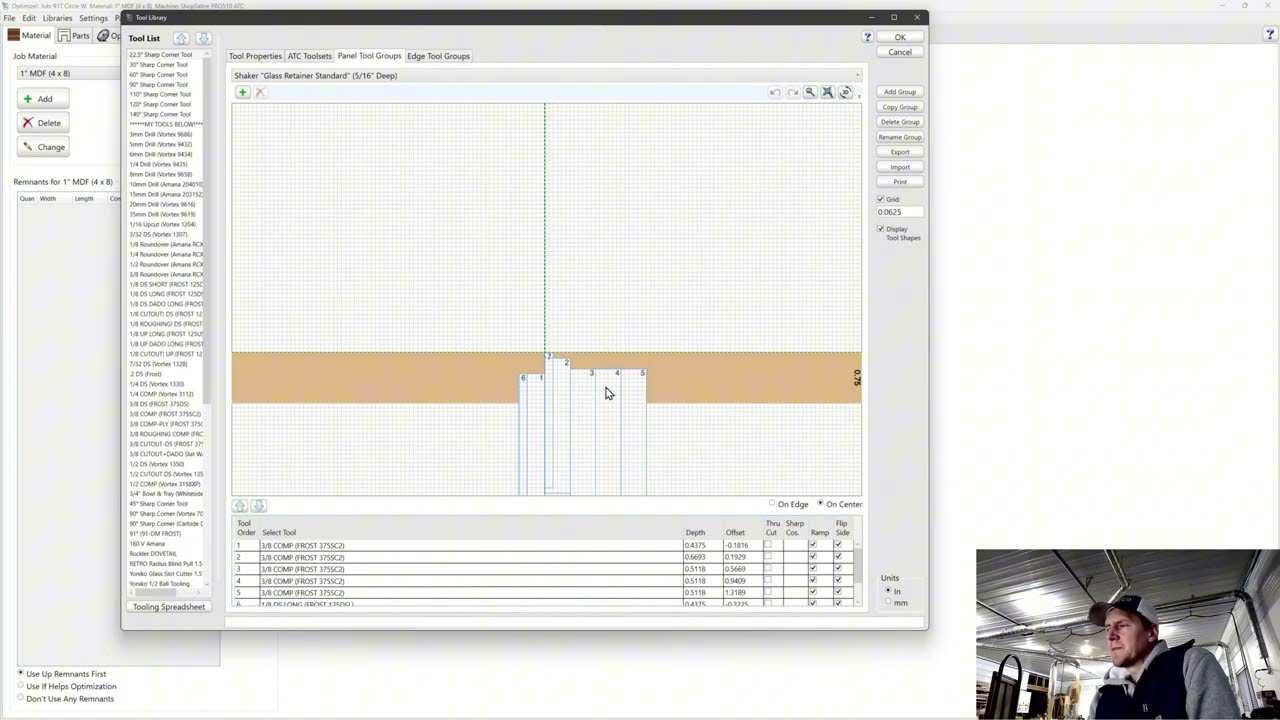Select 3mm Drill (Vortex 9686) in Tool List
This screenshot has height=720, width=1280.
click(160, 134)
